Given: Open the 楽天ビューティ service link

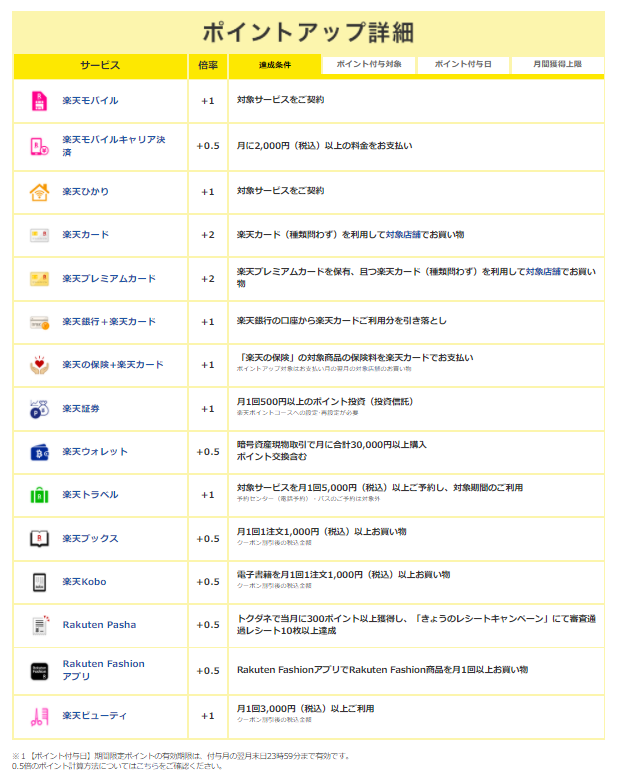Looking at the screenshot, I should click(95, 716).
